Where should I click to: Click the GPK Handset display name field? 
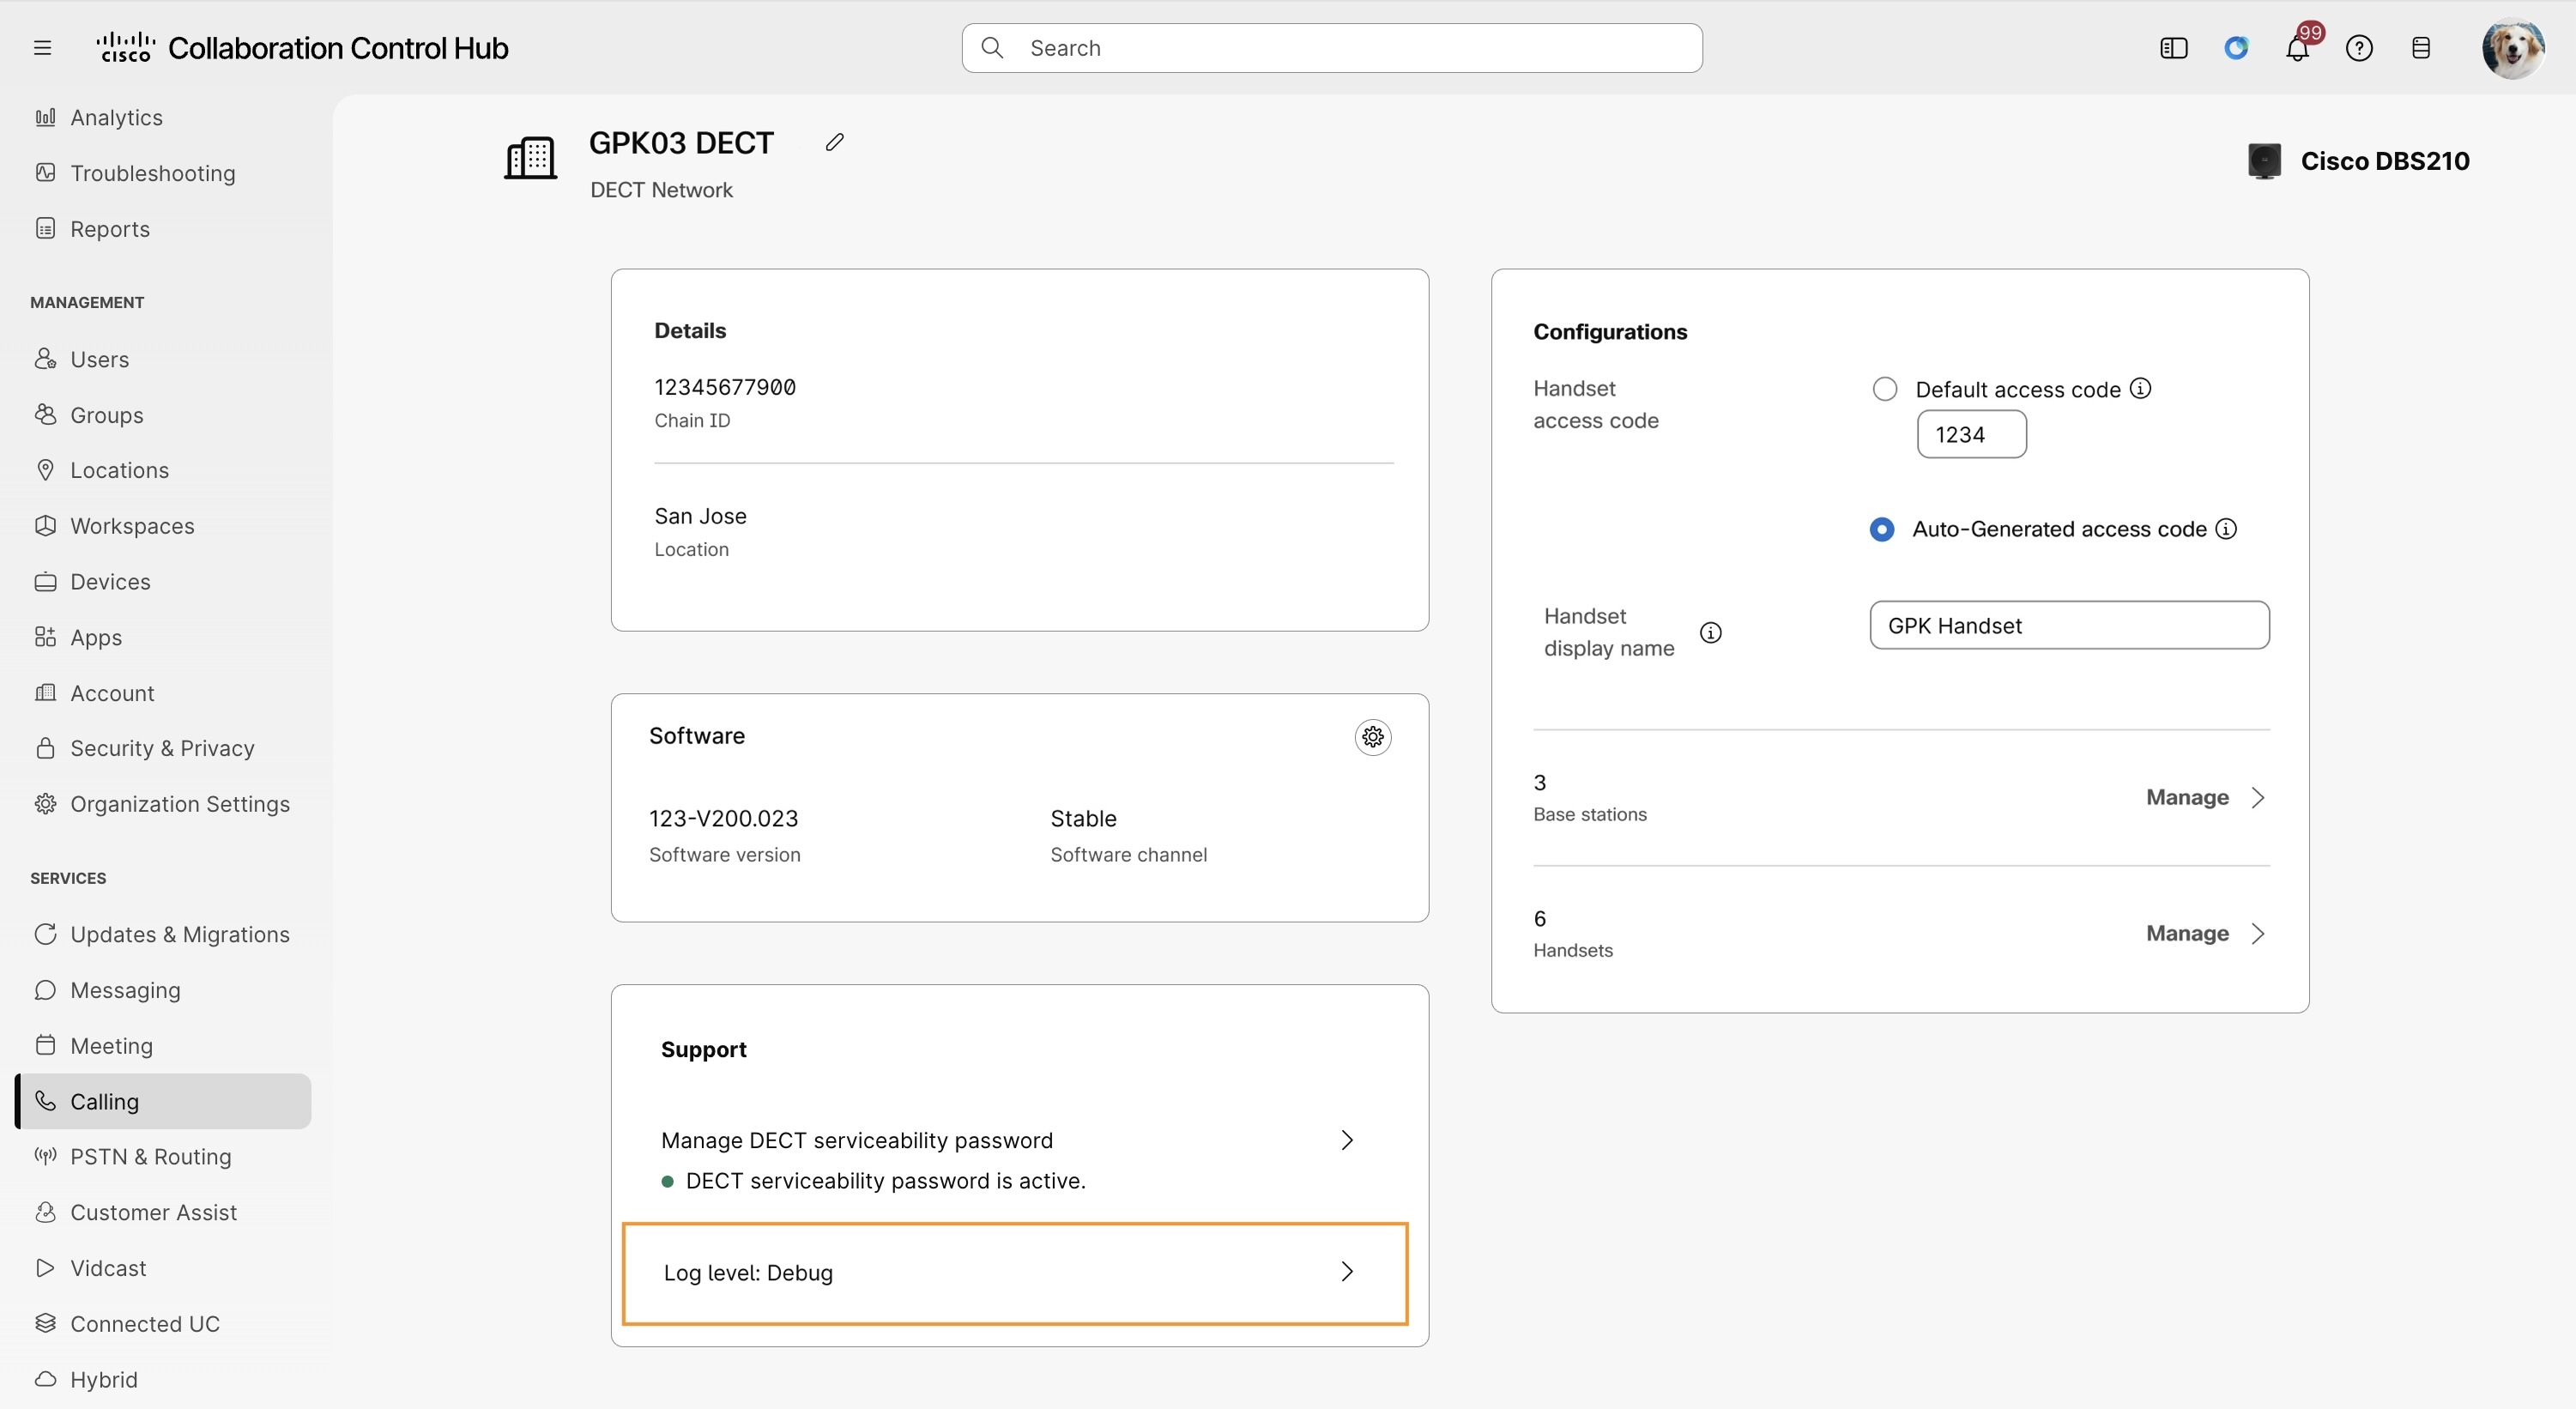point(2069,625)
